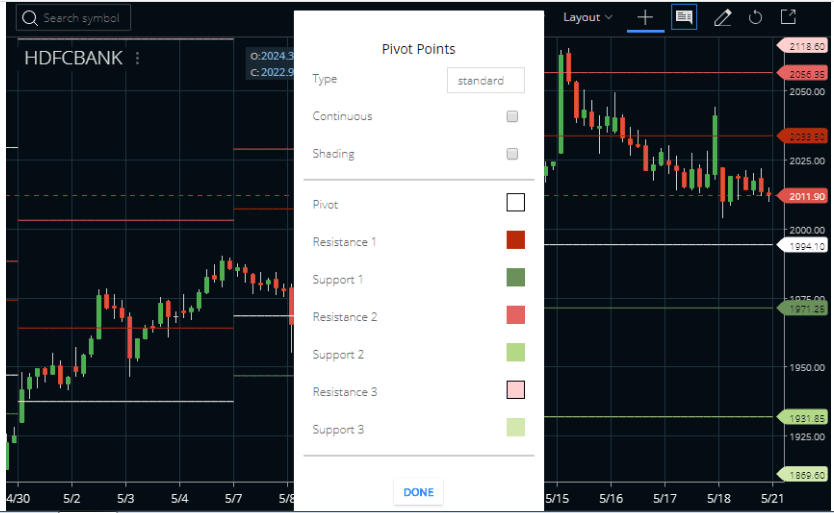
Task: Click the 1931.85 support price label
Action: (803, 418)
